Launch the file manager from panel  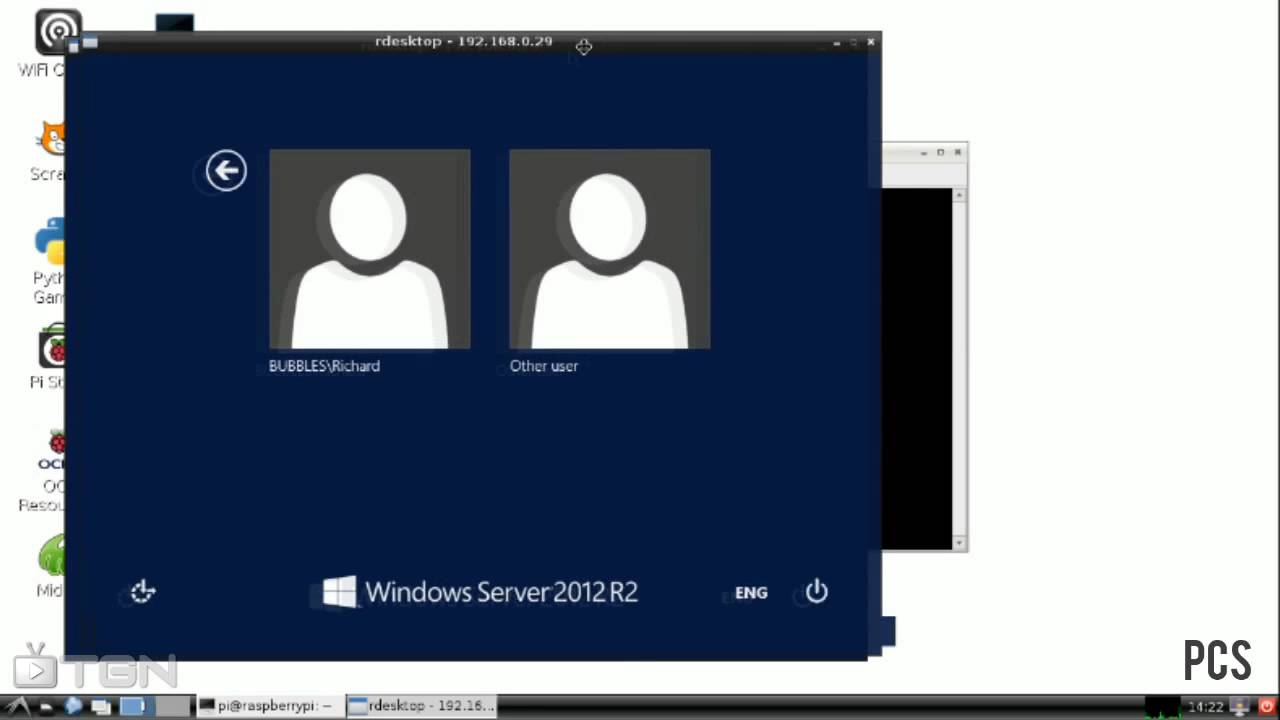(x=46, y=707)
